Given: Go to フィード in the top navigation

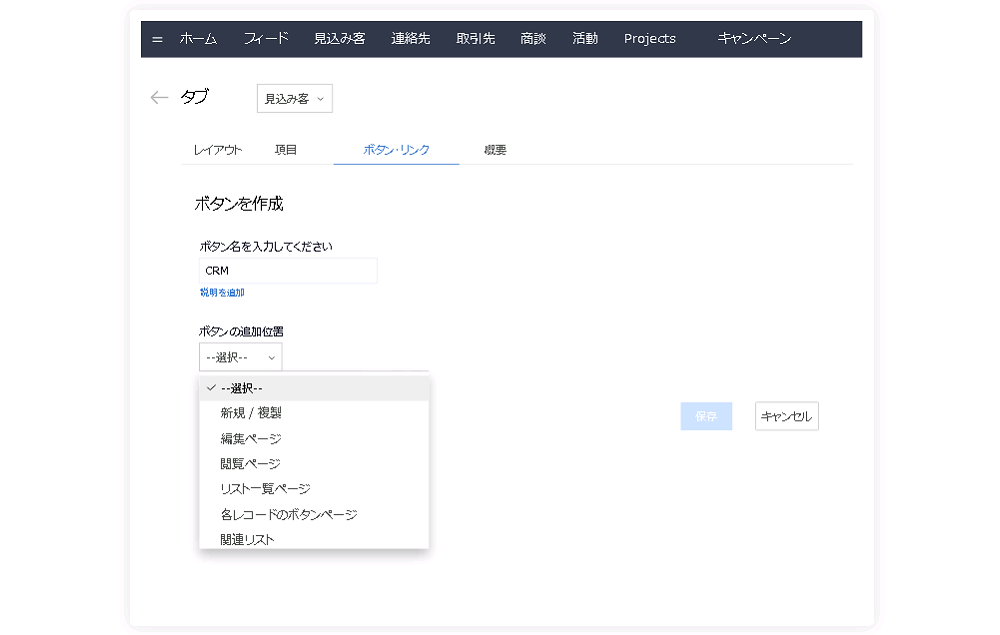Looking at the screenshot, I should tap(266, 39).
